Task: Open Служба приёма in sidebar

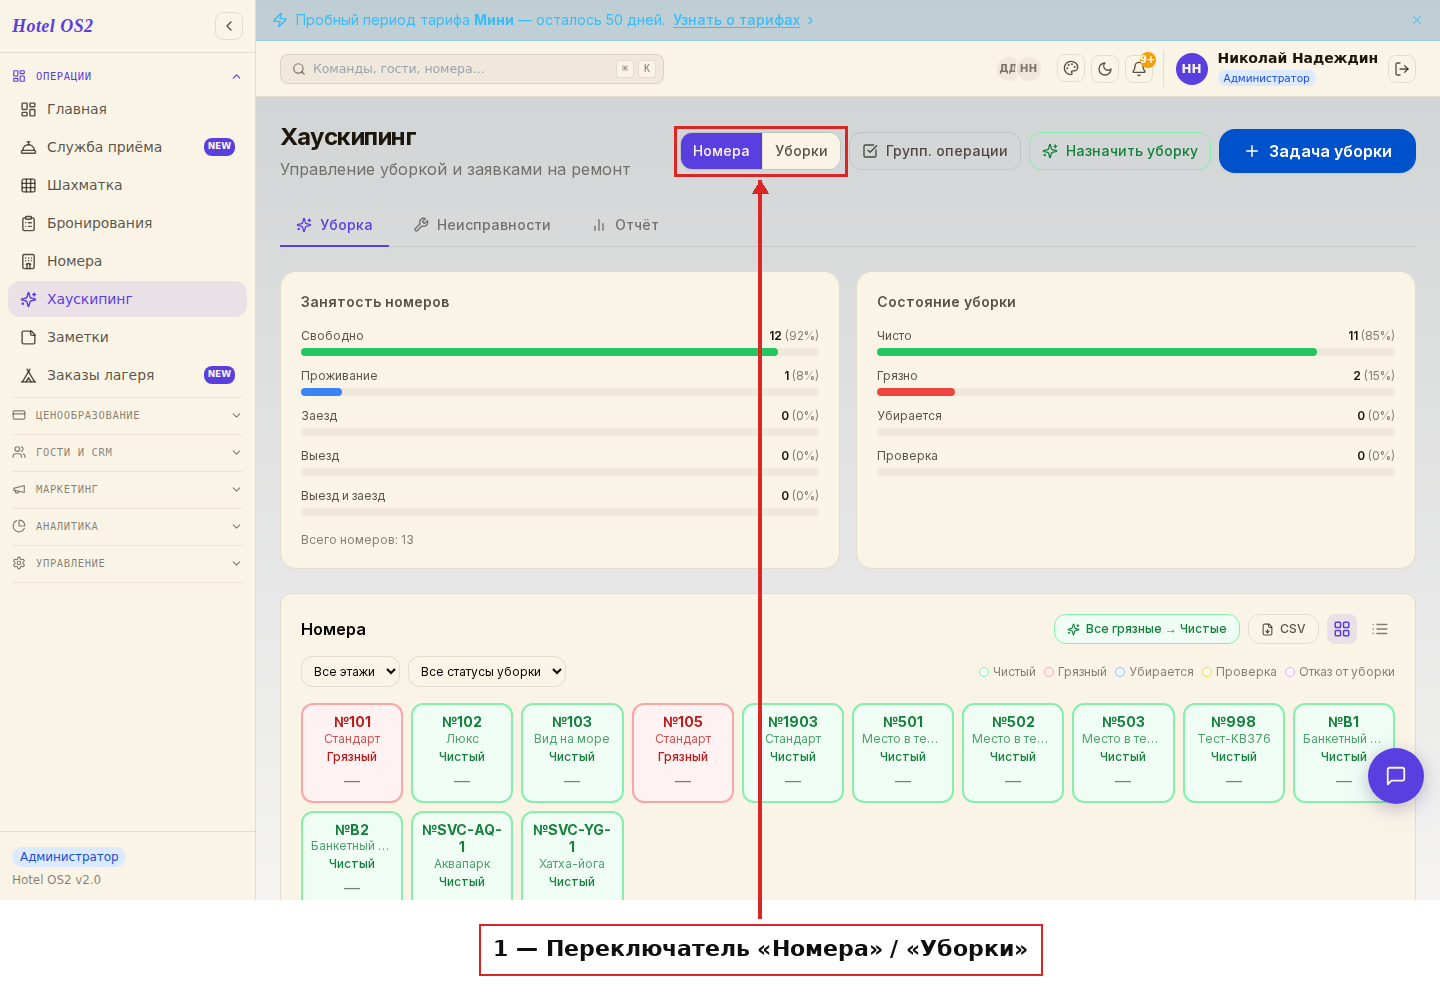Action: coord(127,147)
